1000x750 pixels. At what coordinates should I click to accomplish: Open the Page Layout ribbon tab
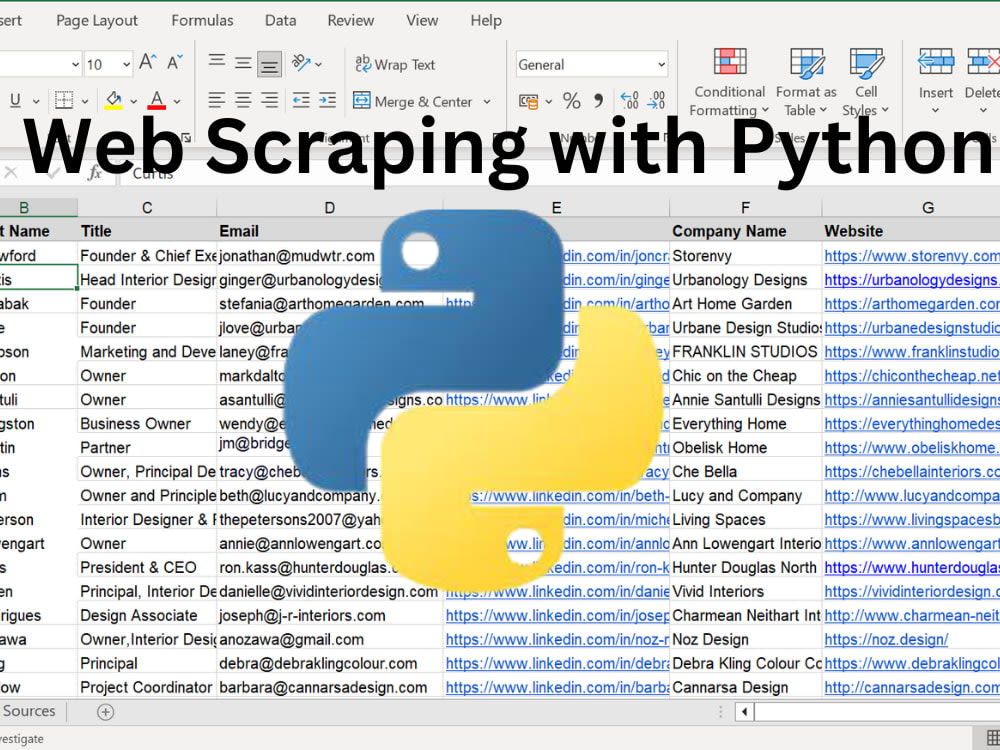[x=97, y=21]
